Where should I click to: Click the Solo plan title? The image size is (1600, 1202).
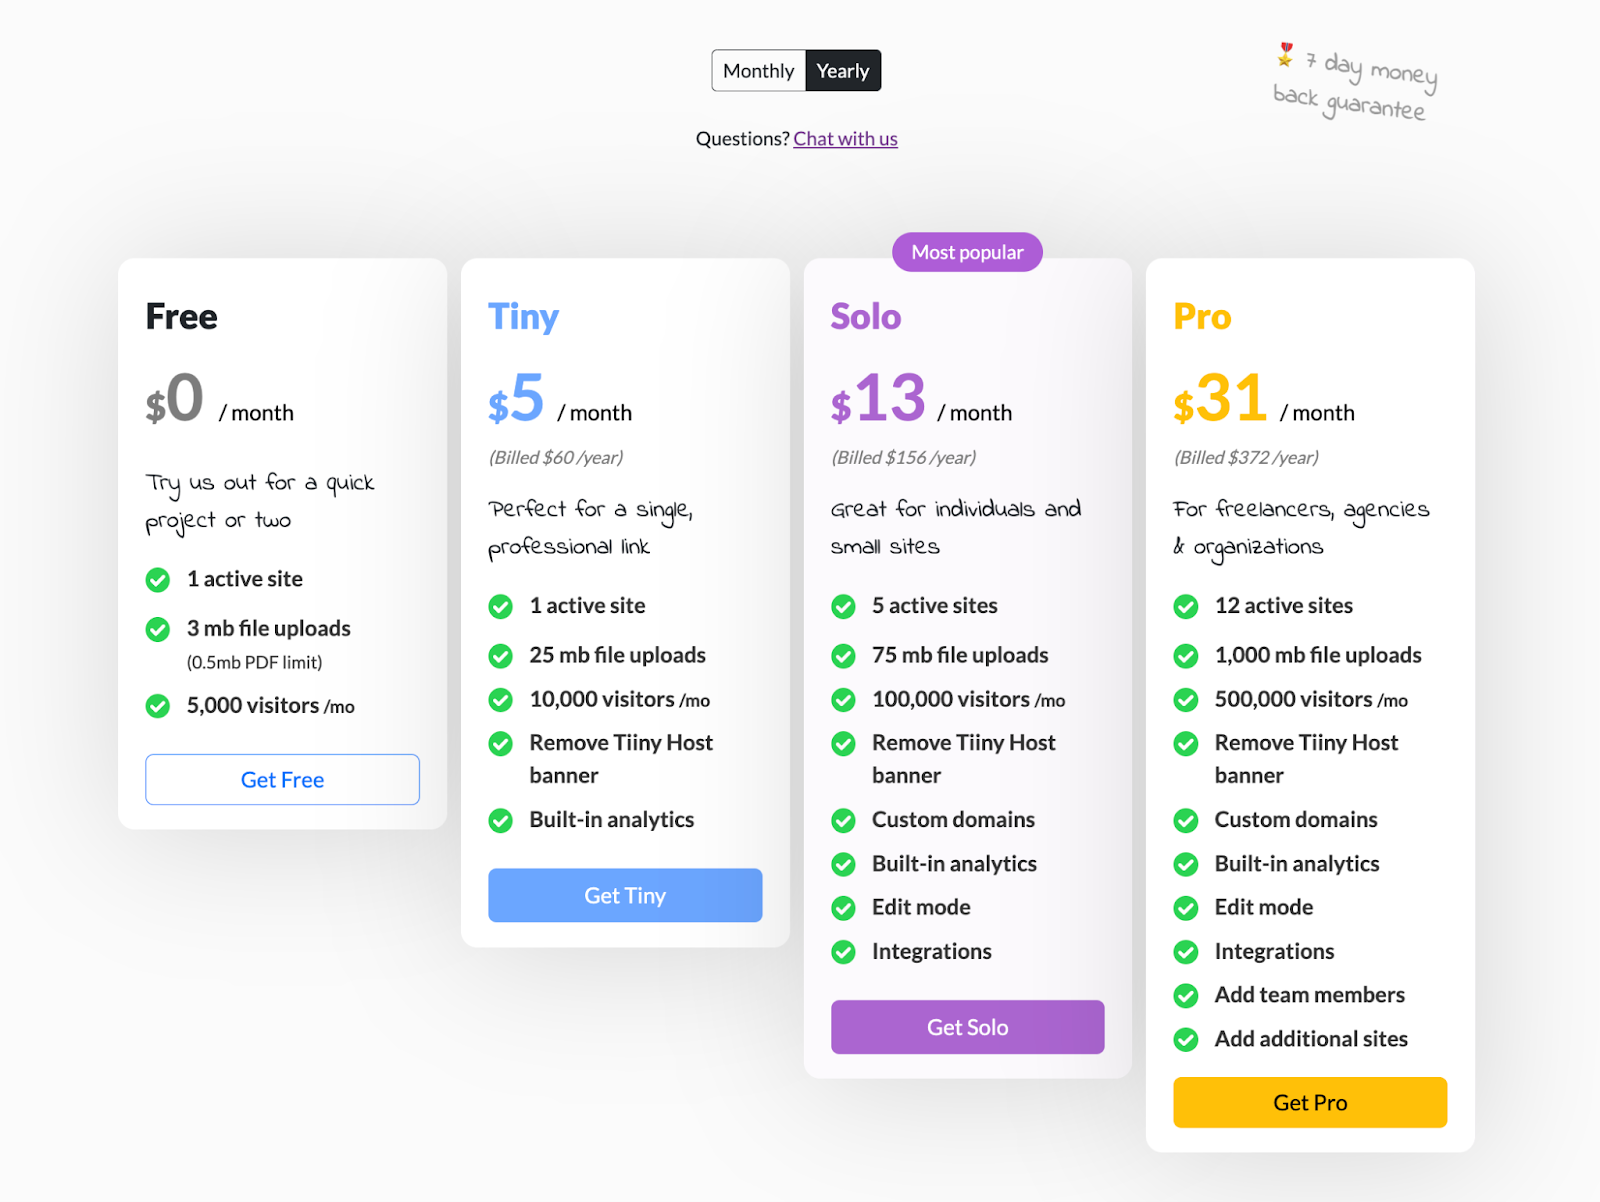pos(866,317)
